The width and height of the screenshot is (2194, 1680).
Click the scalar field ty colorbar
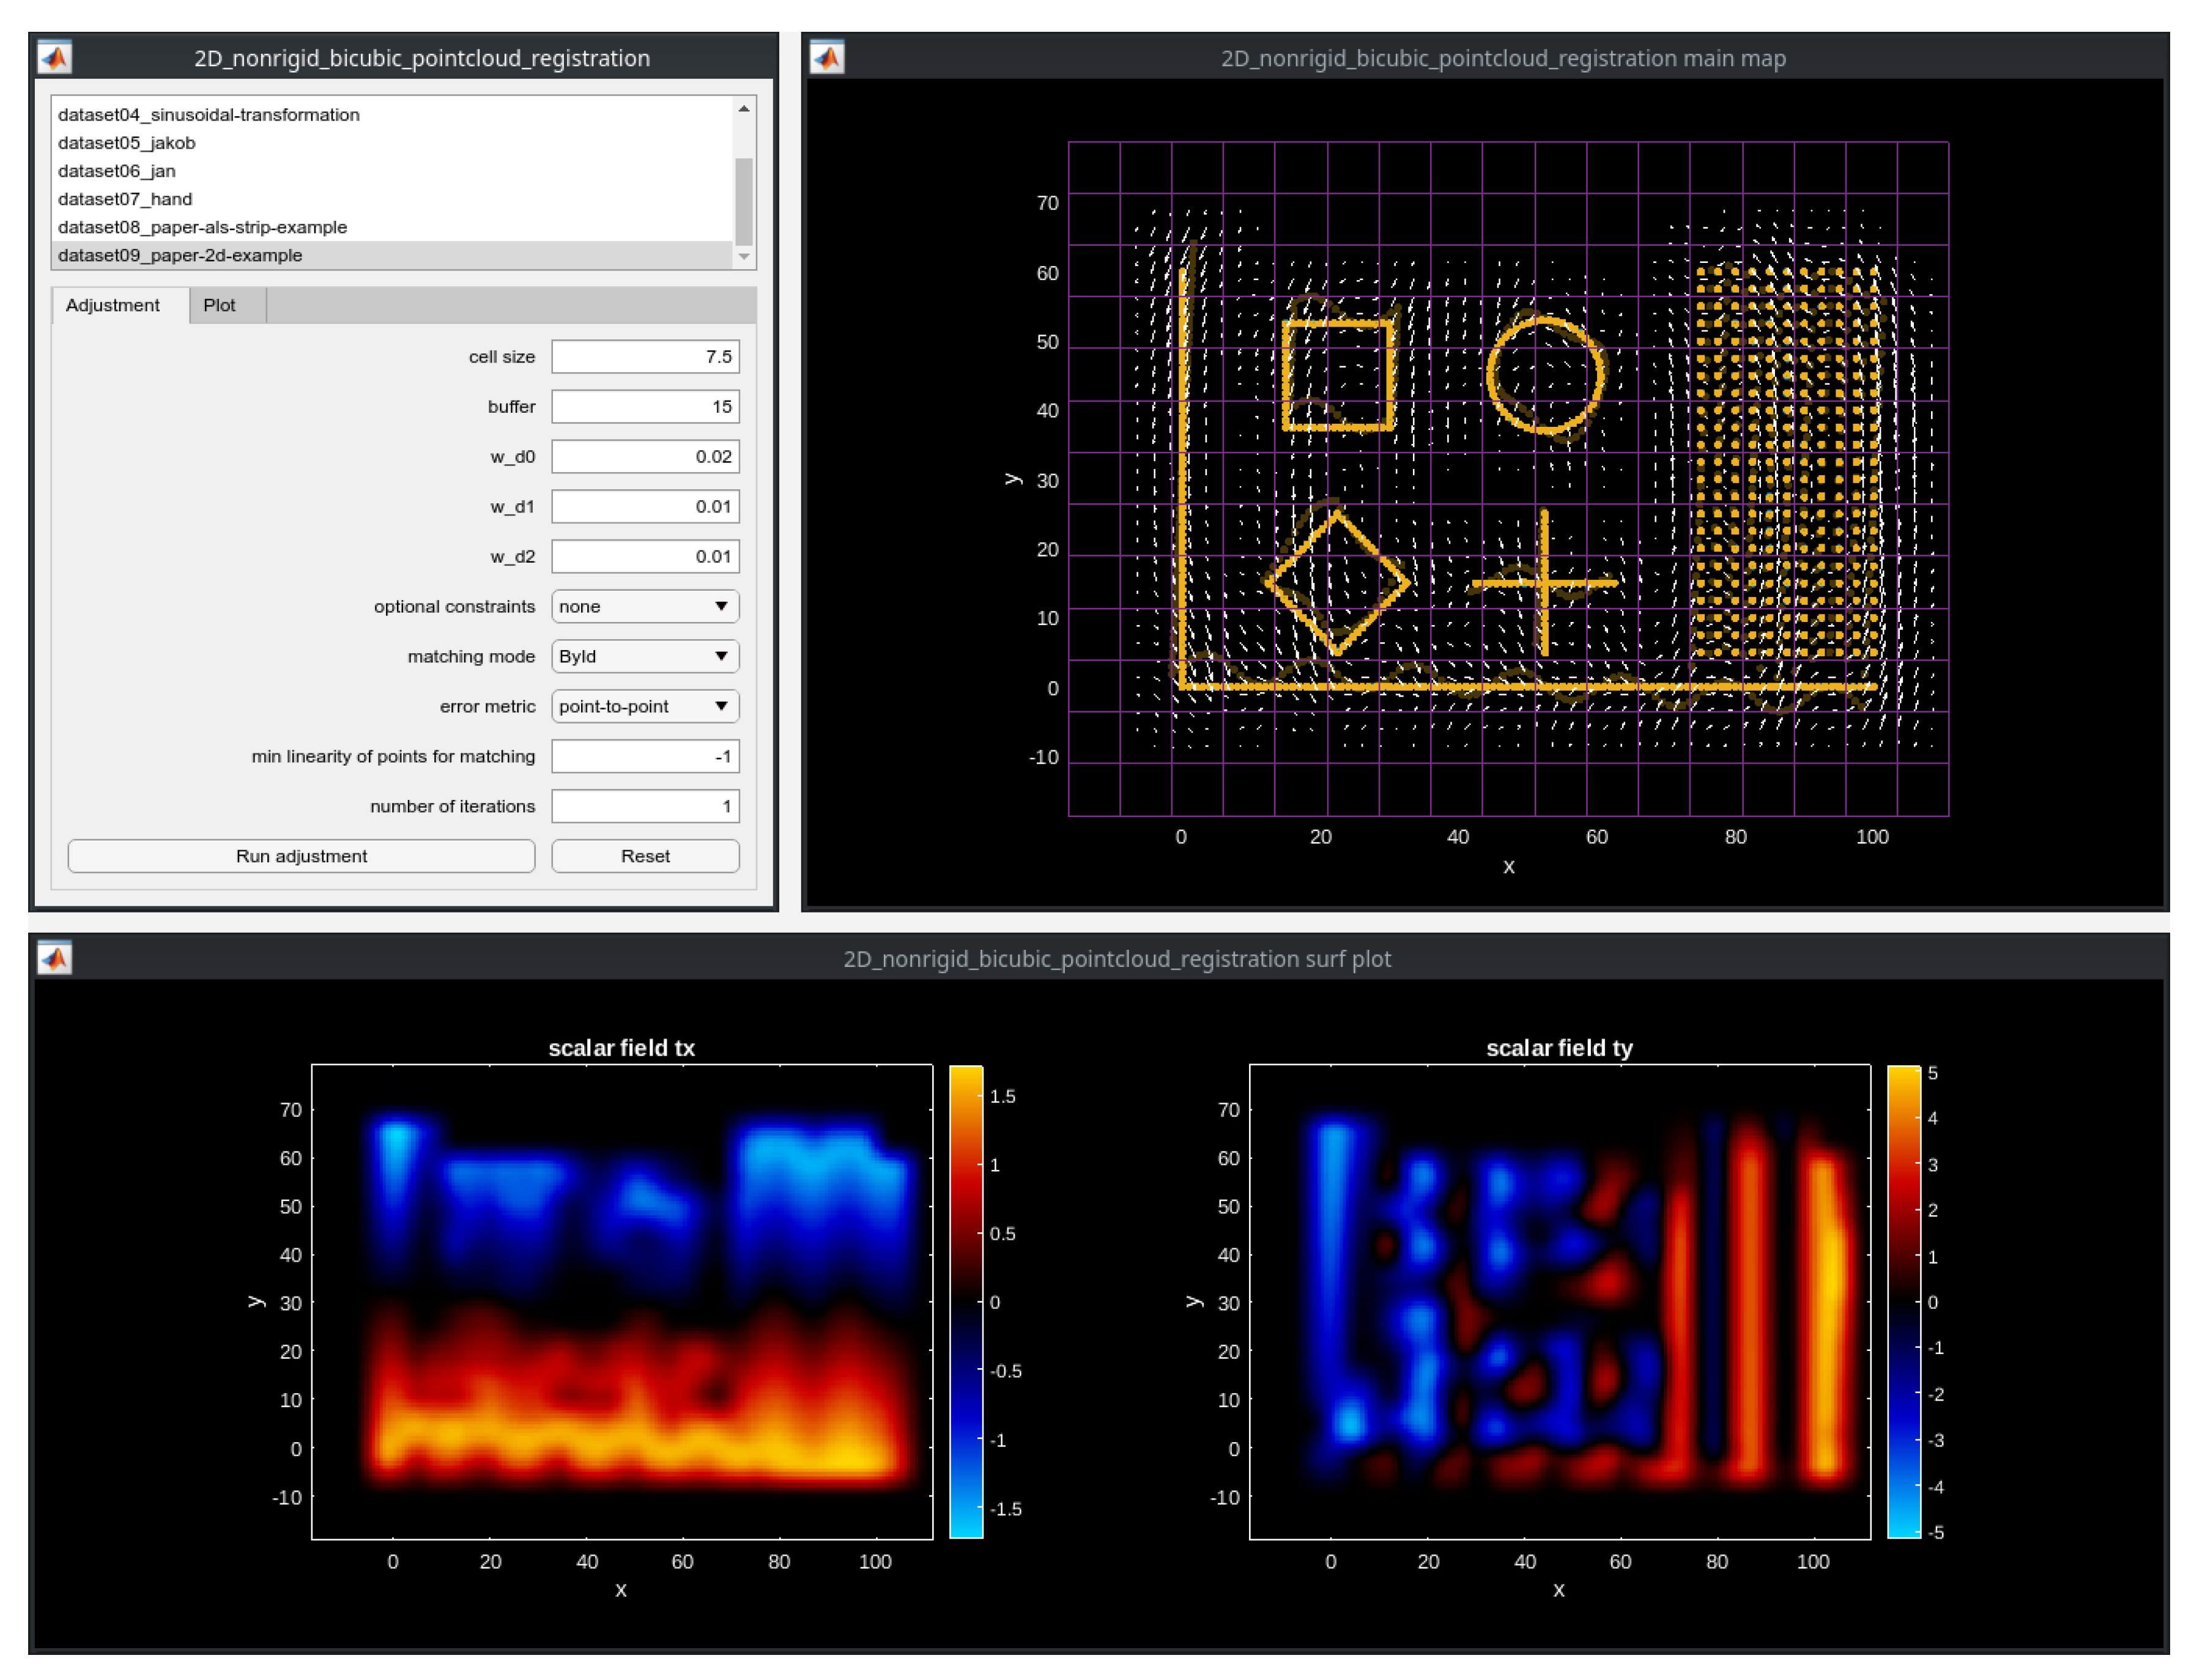pos(1903,1301)
